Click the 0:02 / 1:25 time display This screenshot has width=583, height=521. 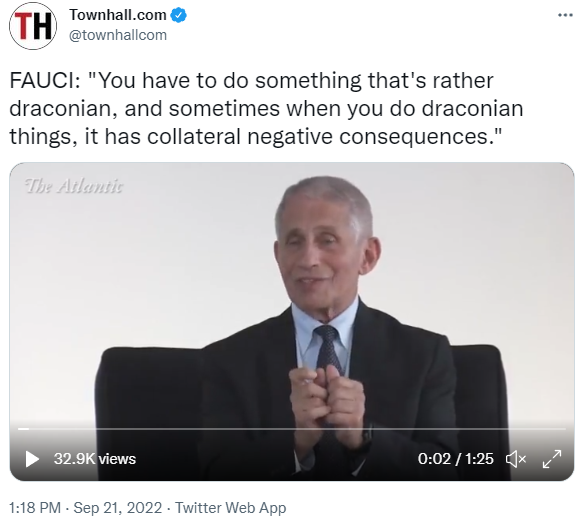[455, 459]
